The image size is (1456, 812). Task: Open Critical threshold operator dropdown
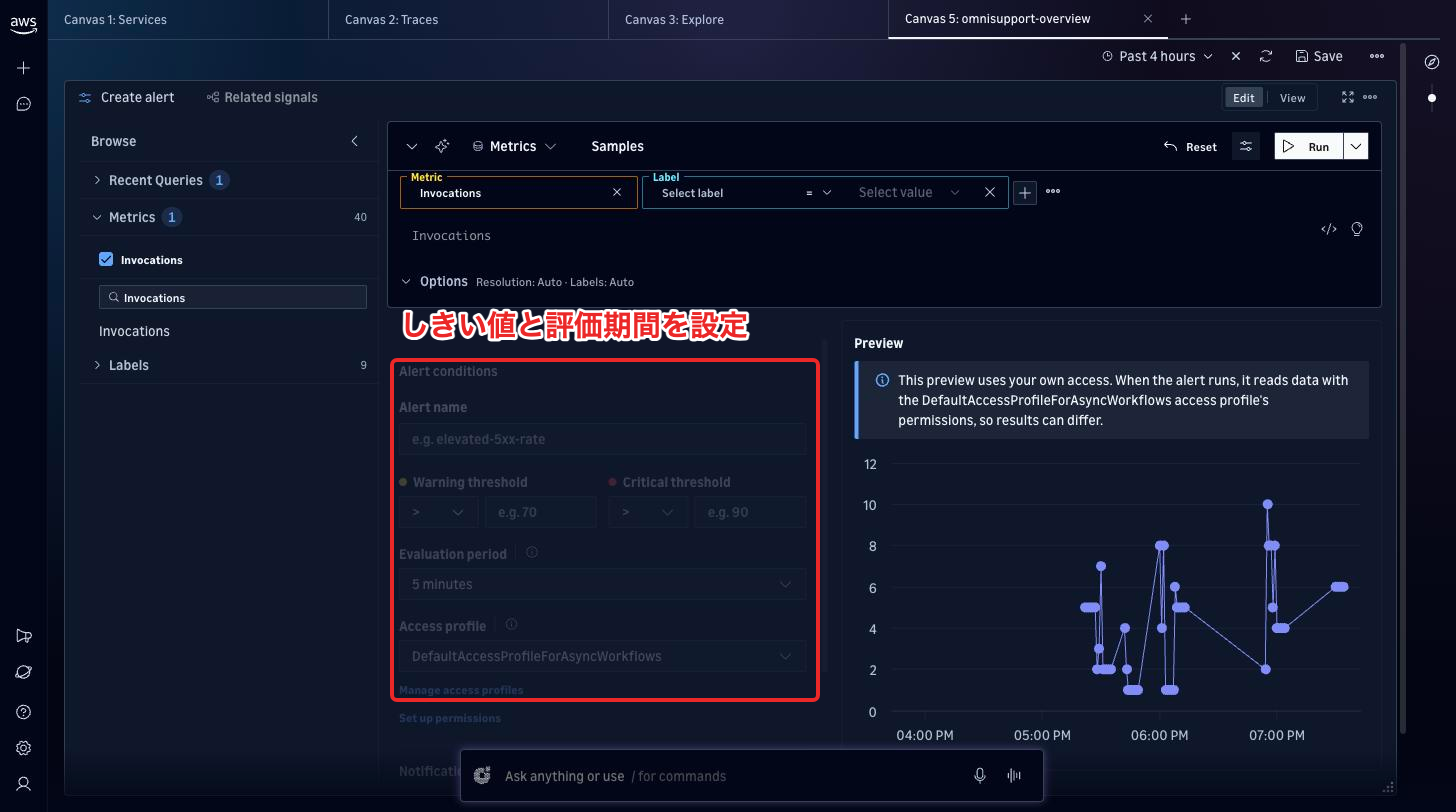click(x=648, y=512)
